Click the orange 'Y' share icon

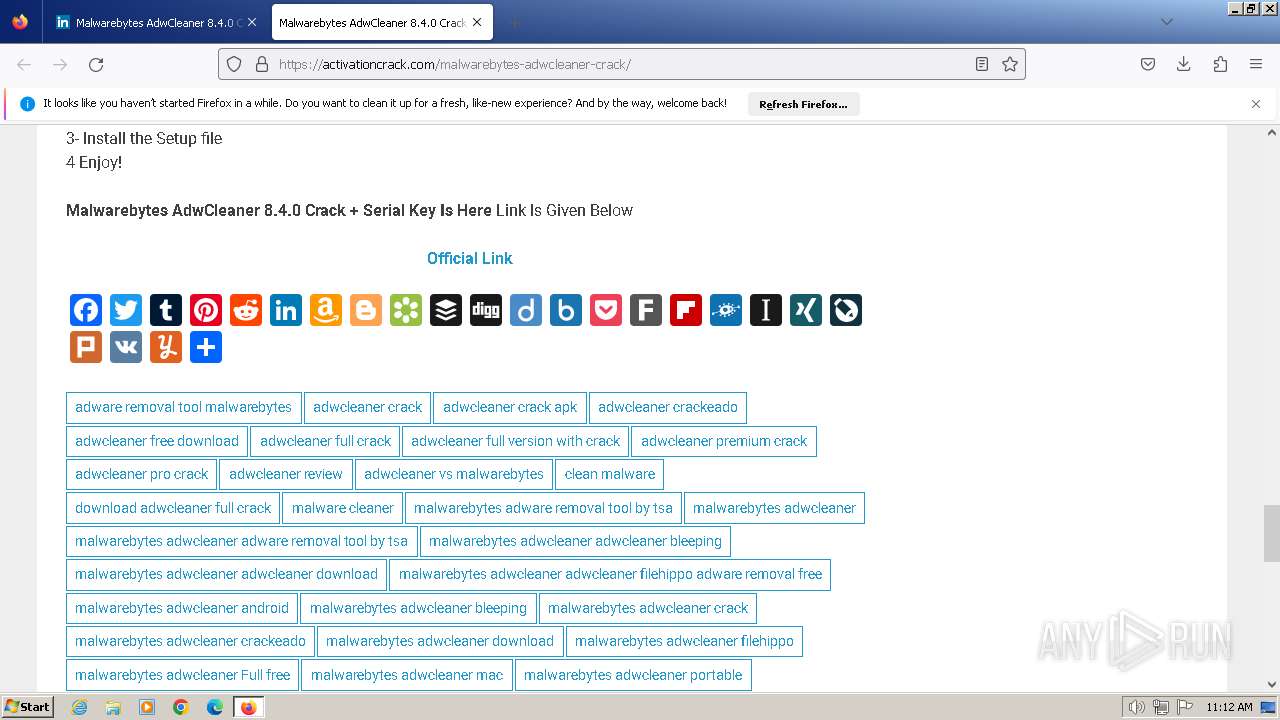point(166,347)
